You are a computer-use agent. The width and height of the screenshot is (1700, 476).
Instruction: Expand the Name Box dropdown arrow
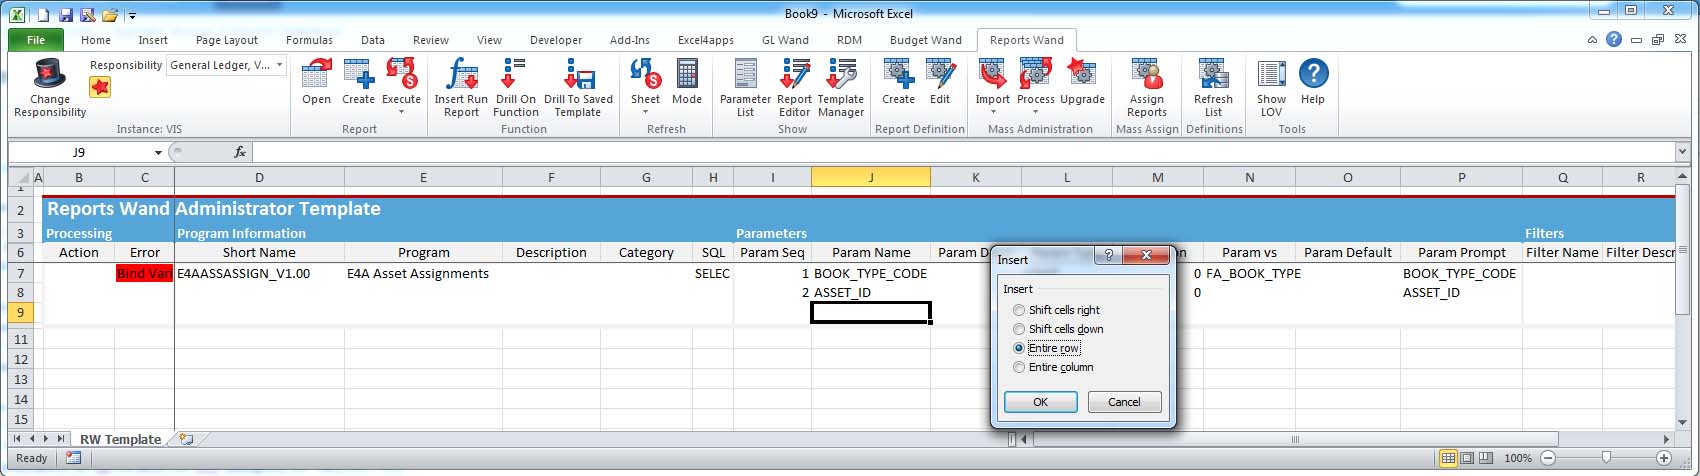[x=158, y=152]
